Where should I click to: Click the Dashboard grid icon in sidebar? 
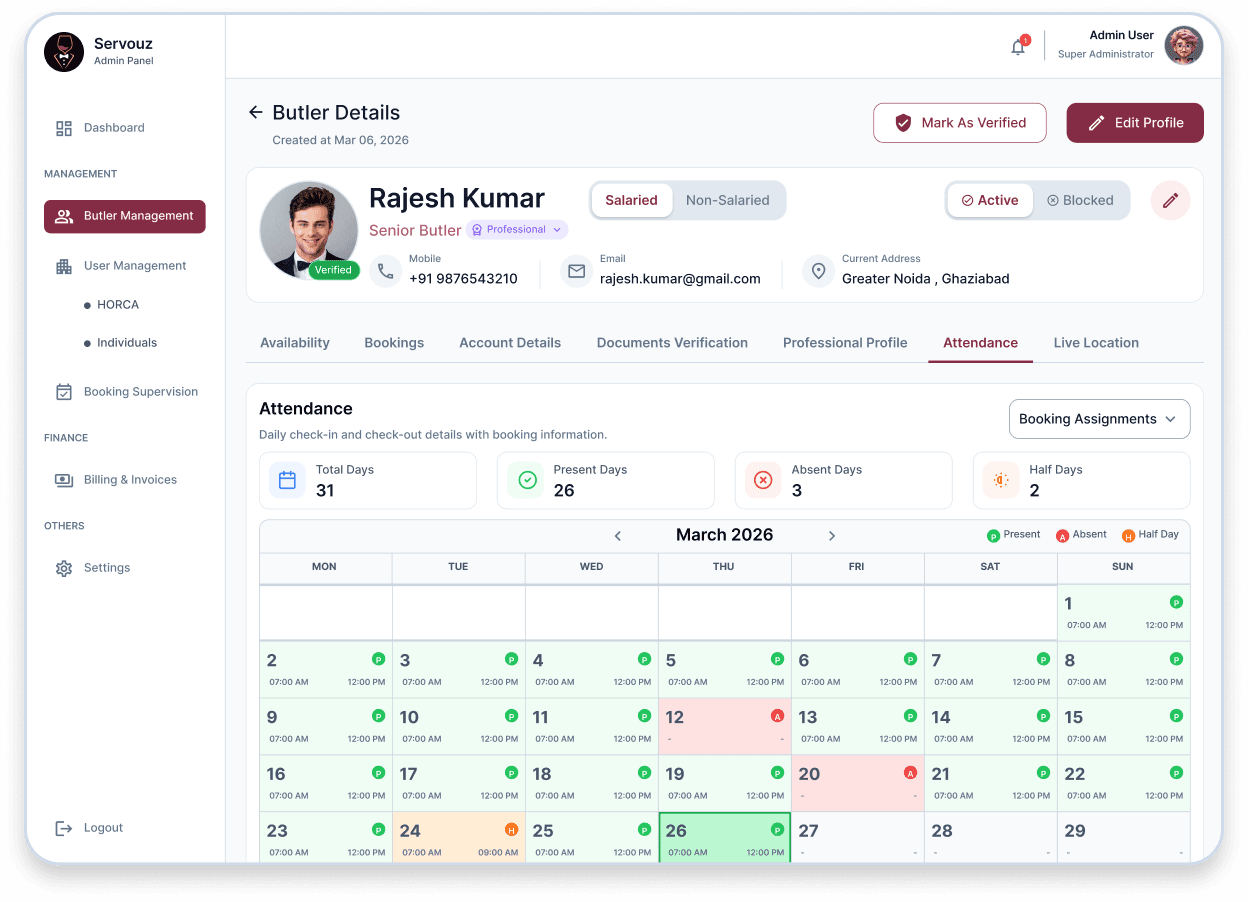tap(64, 128)
